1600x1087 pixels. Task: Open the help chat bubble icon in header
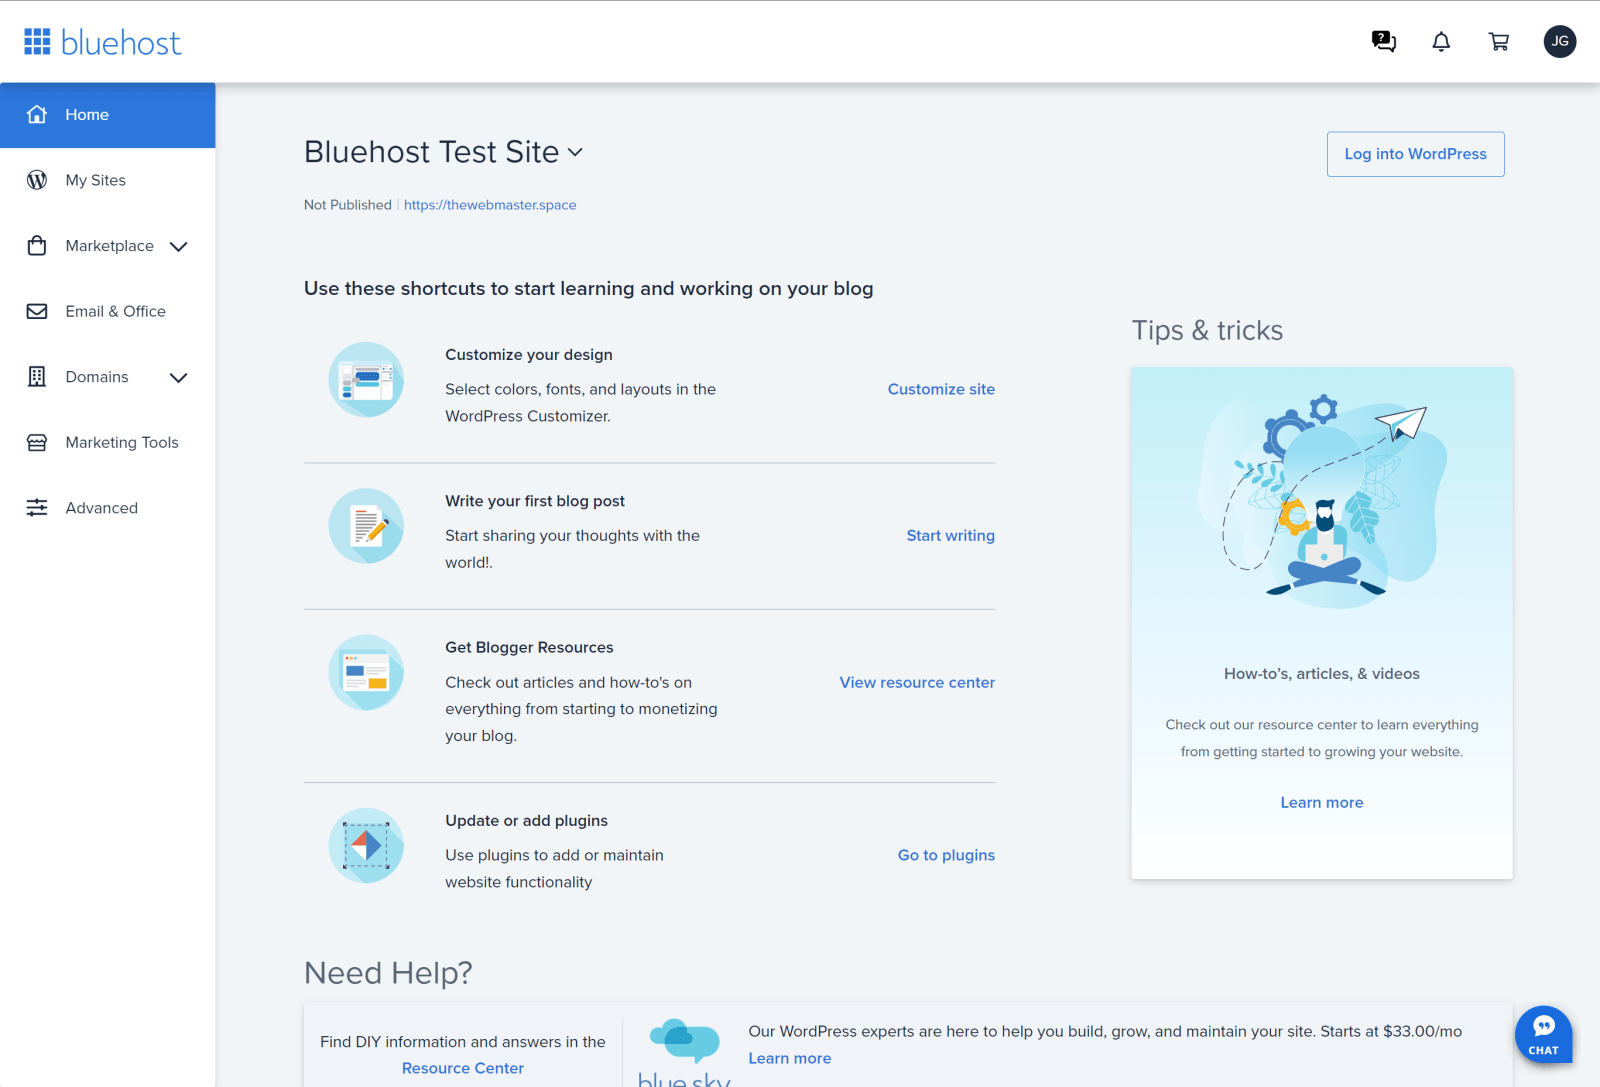1384,41
